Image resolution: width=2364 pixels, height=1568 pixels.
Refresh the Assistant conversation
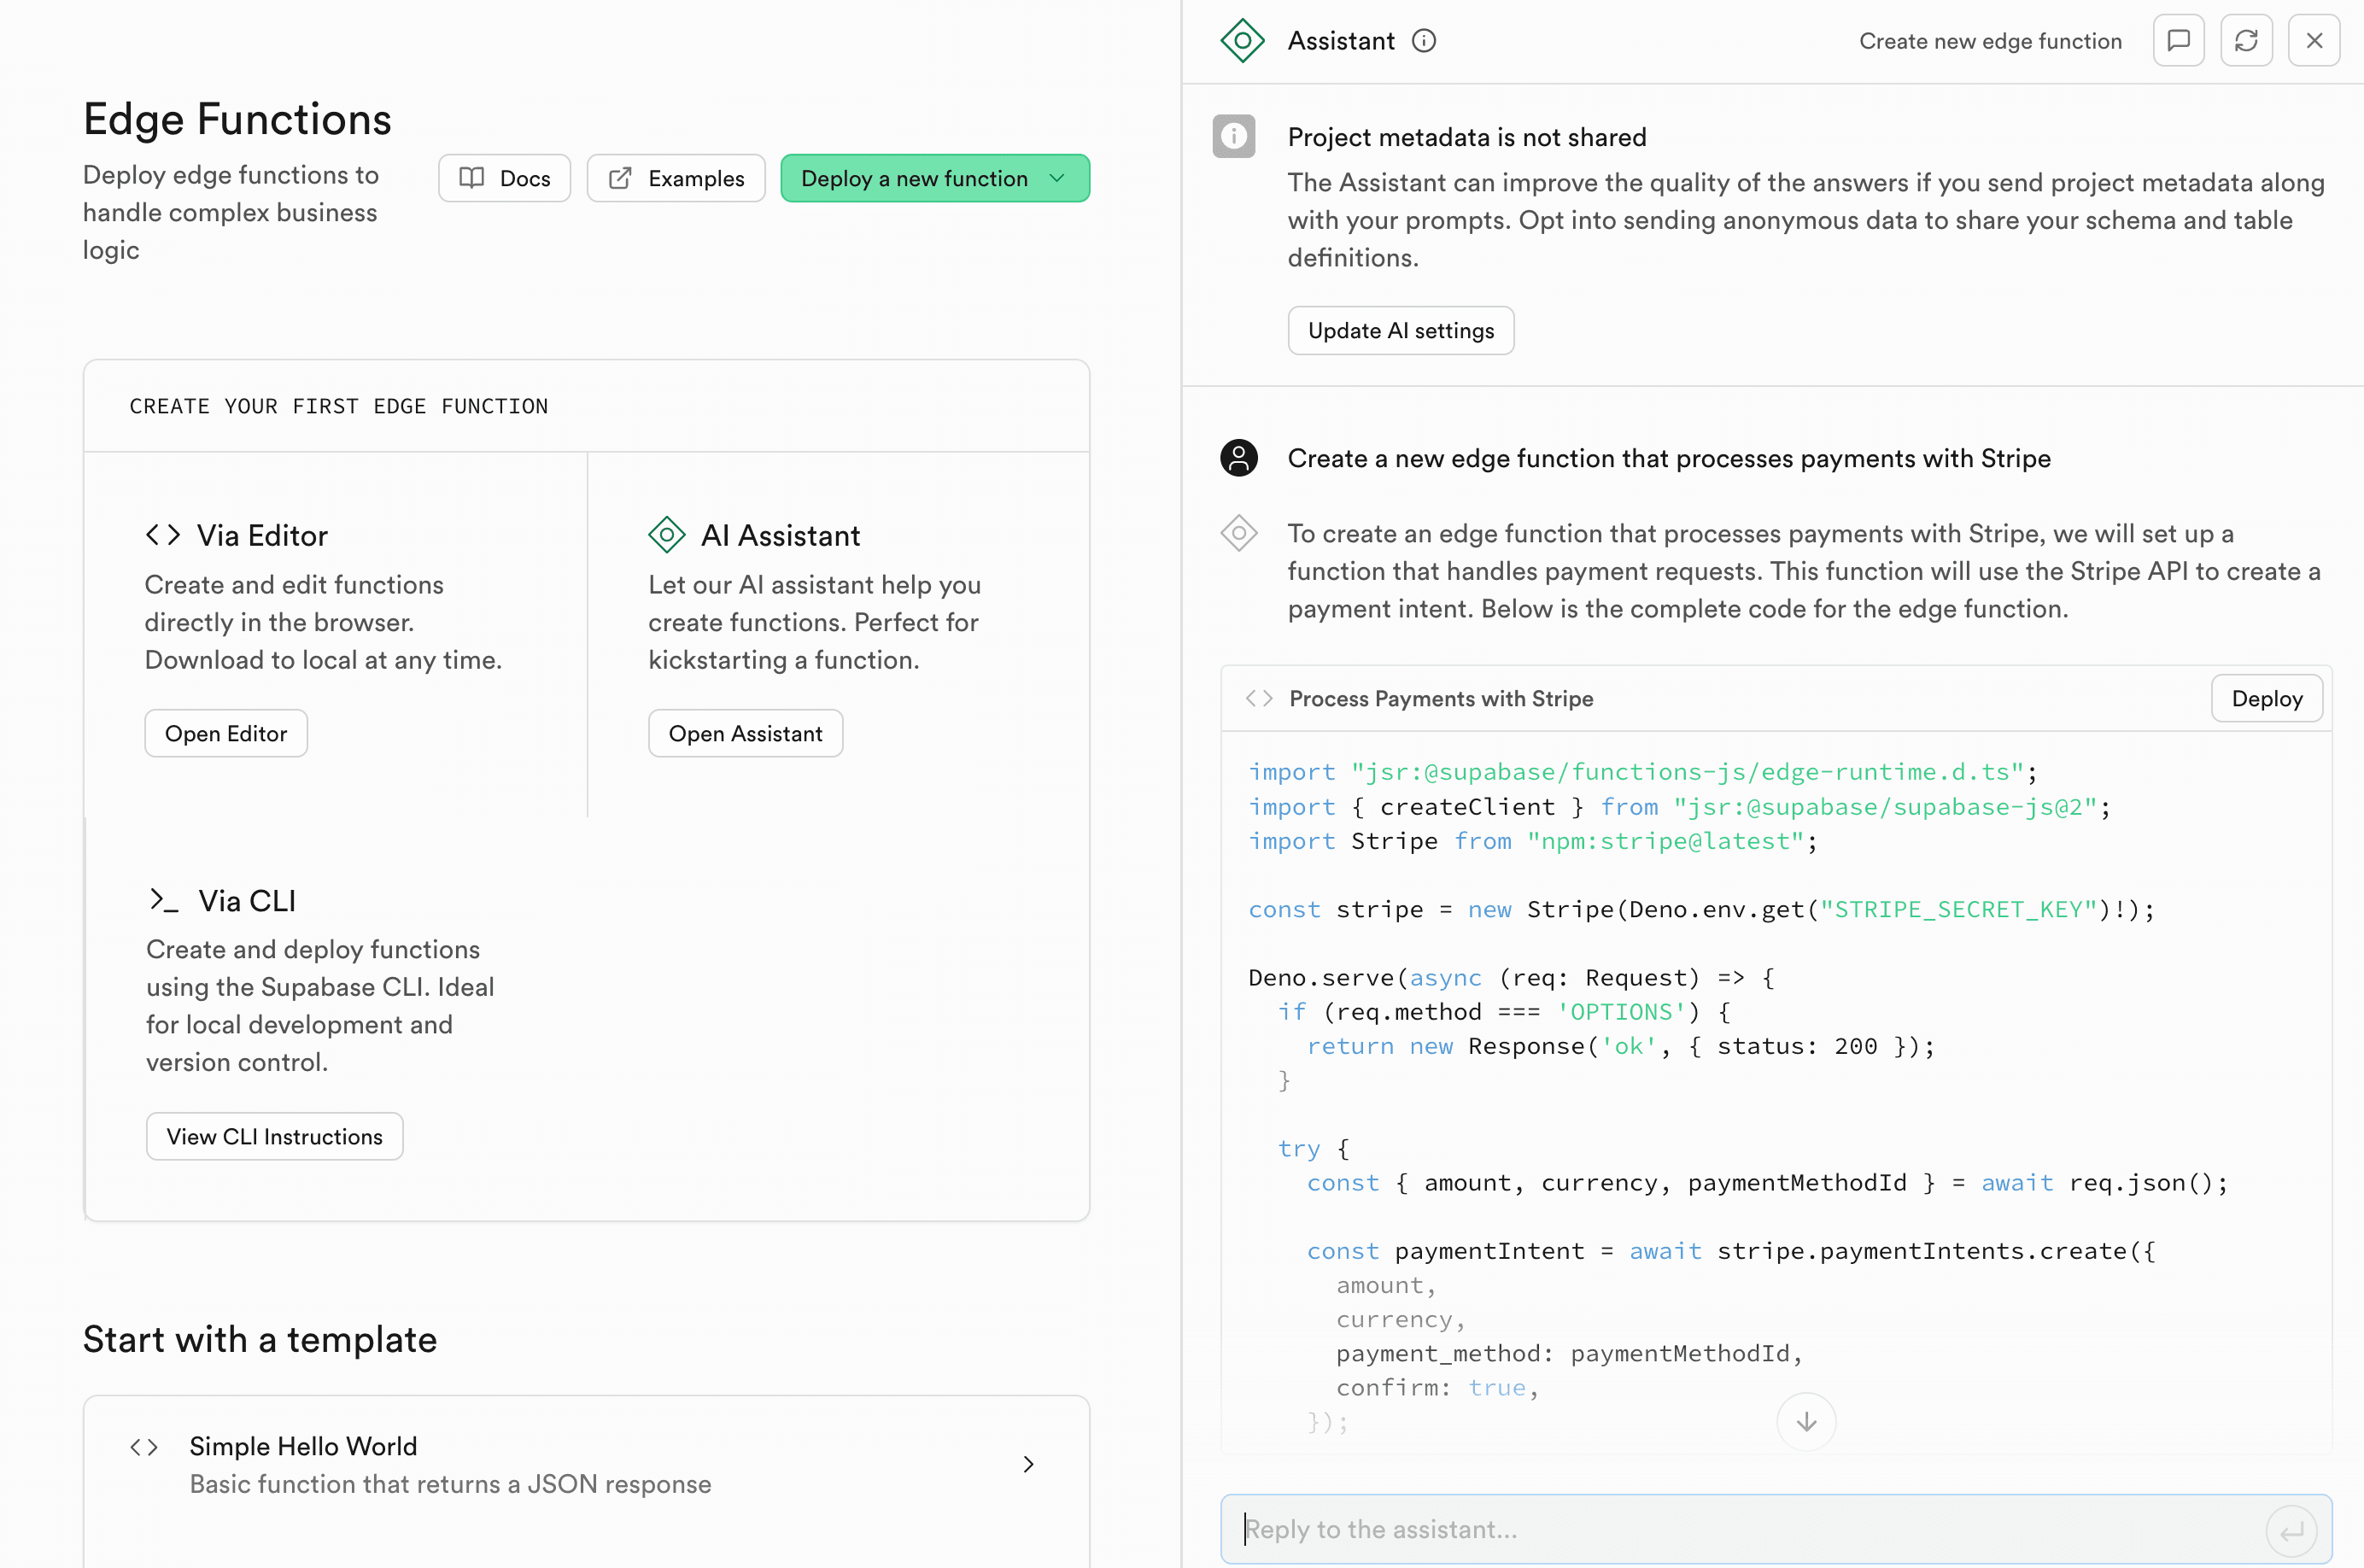[x=2247, y=40]
